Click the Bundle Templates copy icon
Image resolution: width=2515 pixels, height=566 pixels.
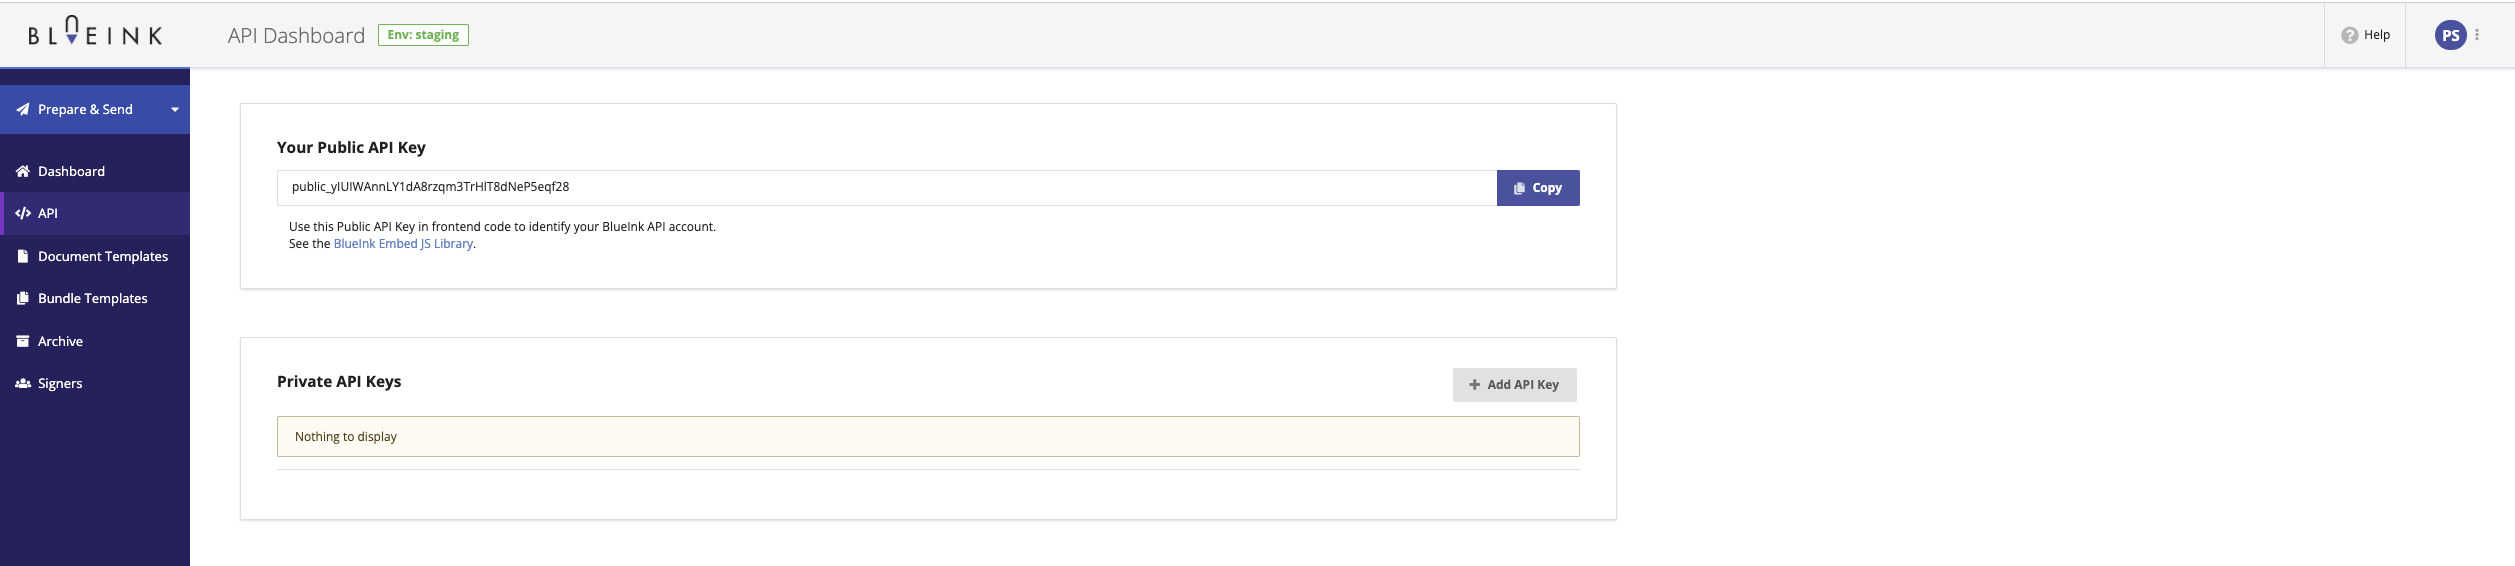click(x=22, y=299)
